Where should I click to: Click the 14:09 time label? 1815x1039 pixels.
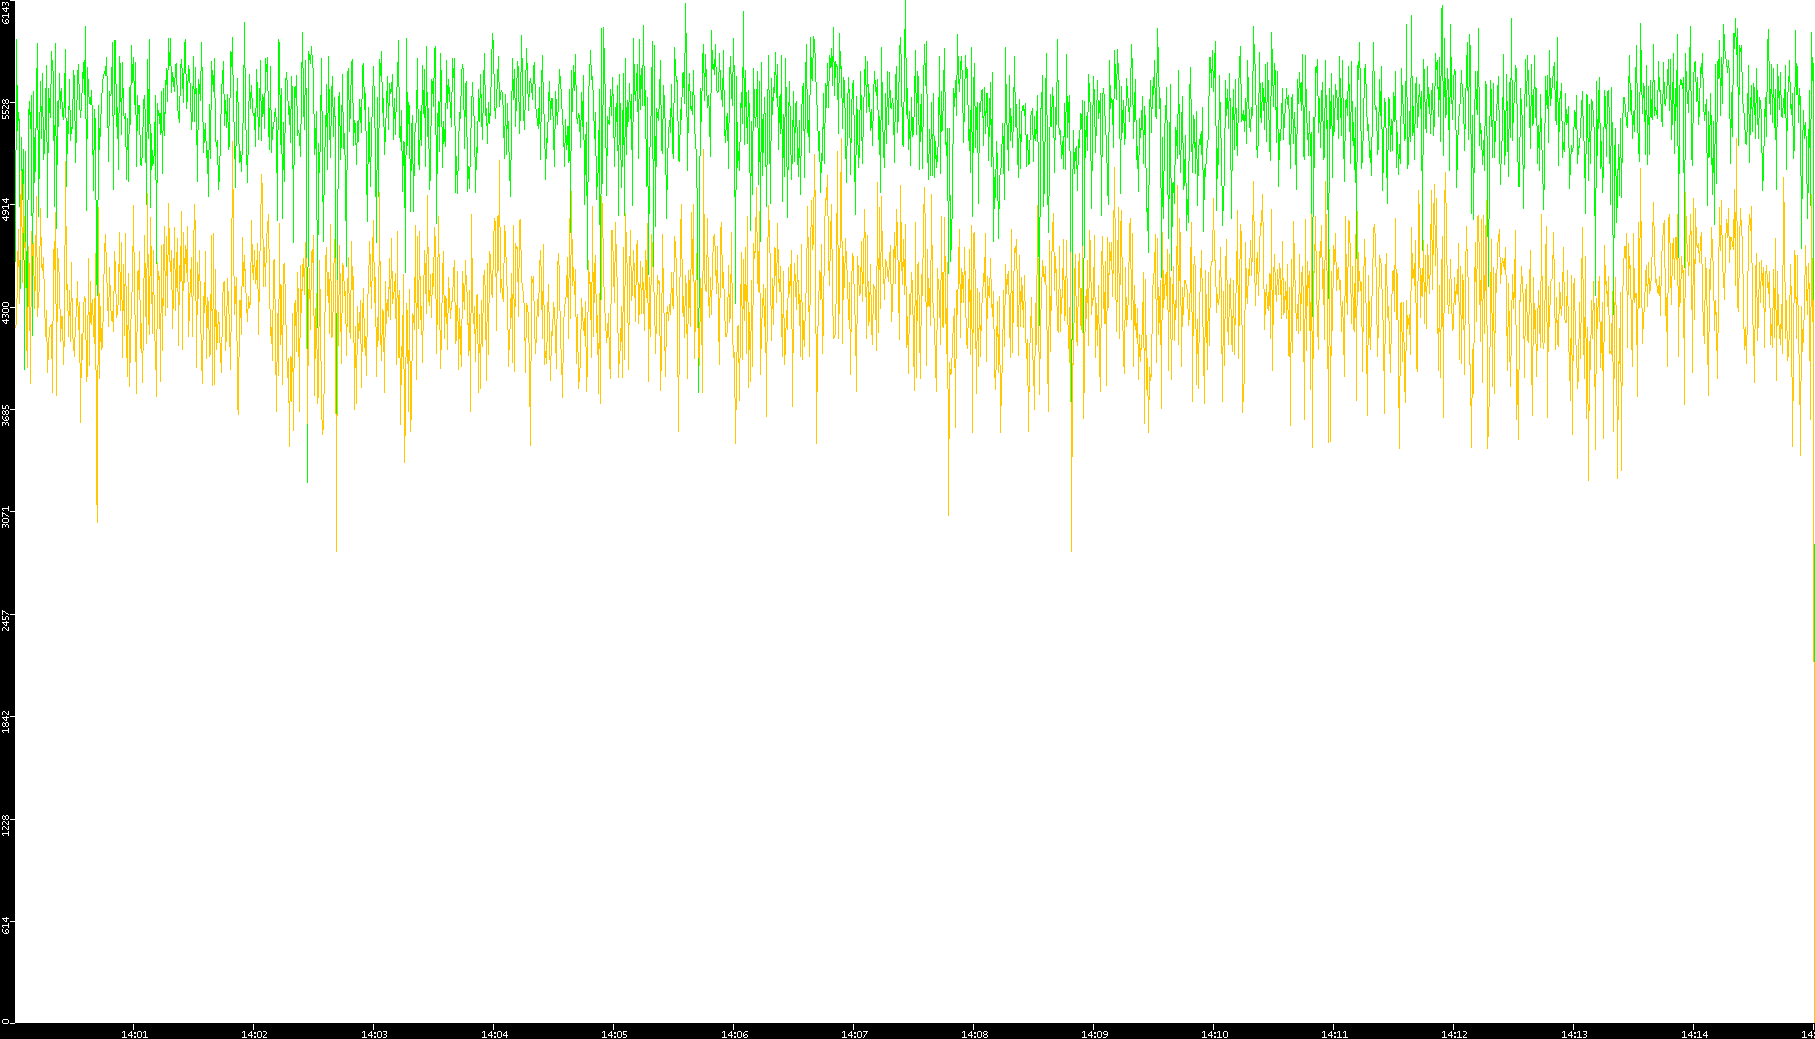point(1094,1034)
